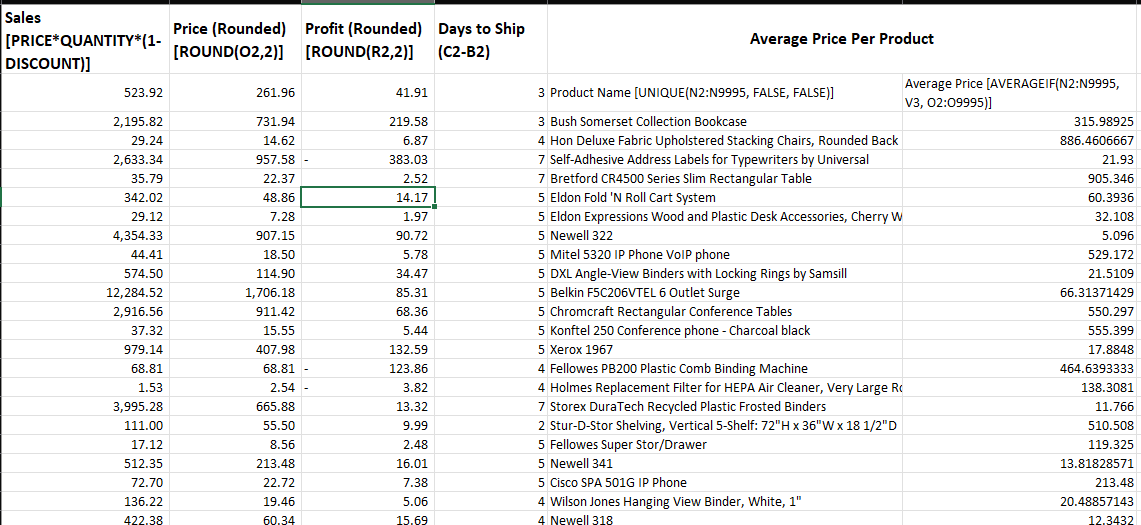Viewport: 1141px width, 525px height.
Task: Select sales cell 523.92
Action: pos(84,93)
